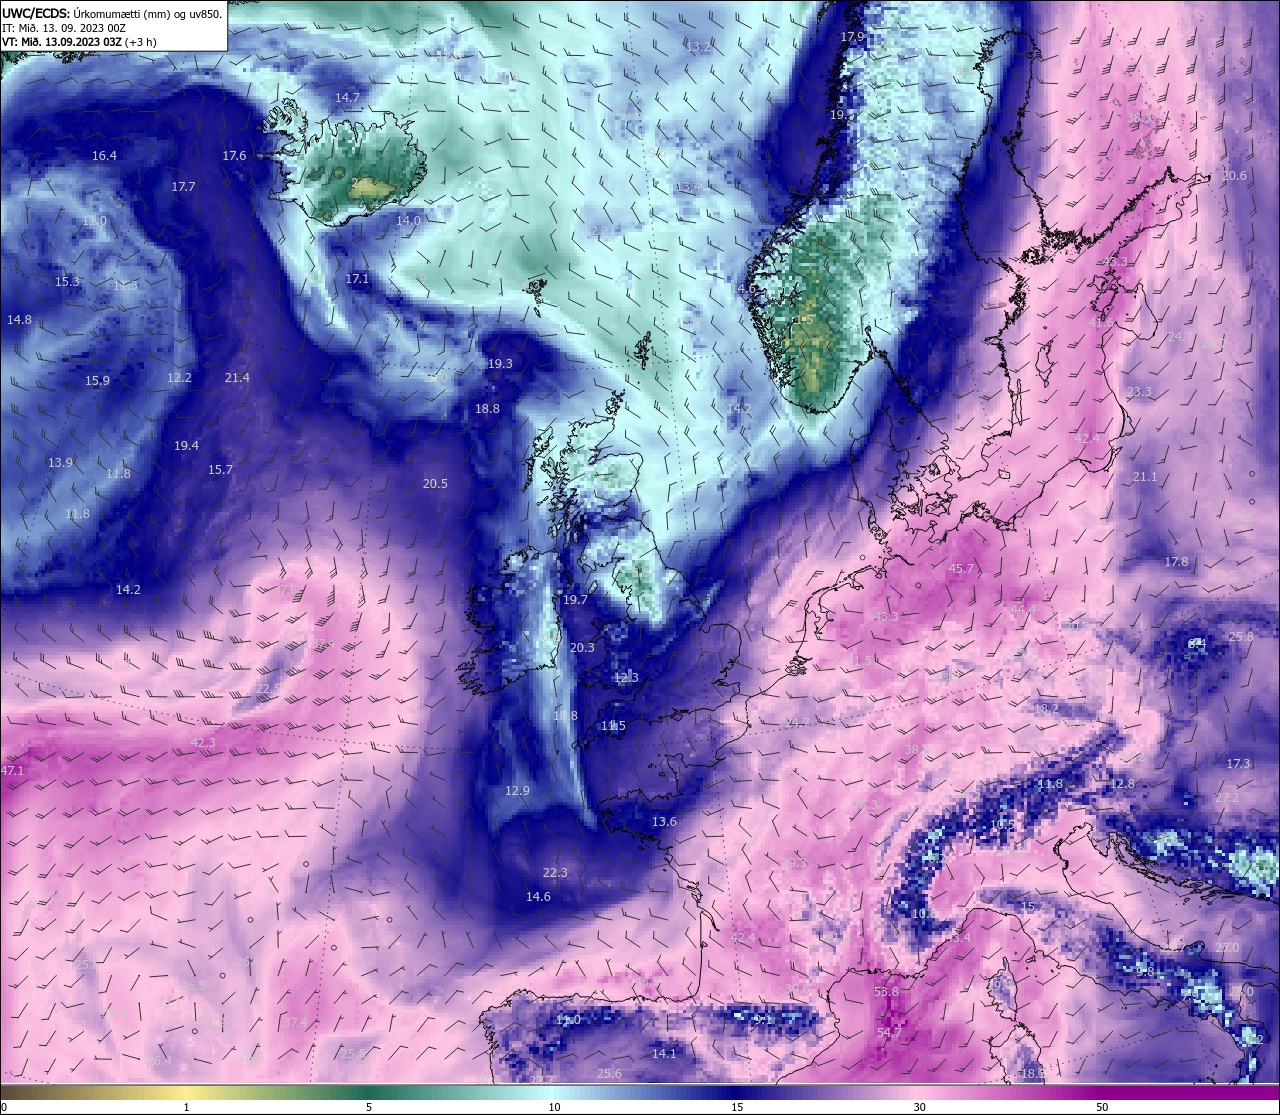Image resolution: width=1280 pixels, height=1115 pixels.
Task: Click the 25.6 value at the bottom of Iberia
Action: (609, 1073)
